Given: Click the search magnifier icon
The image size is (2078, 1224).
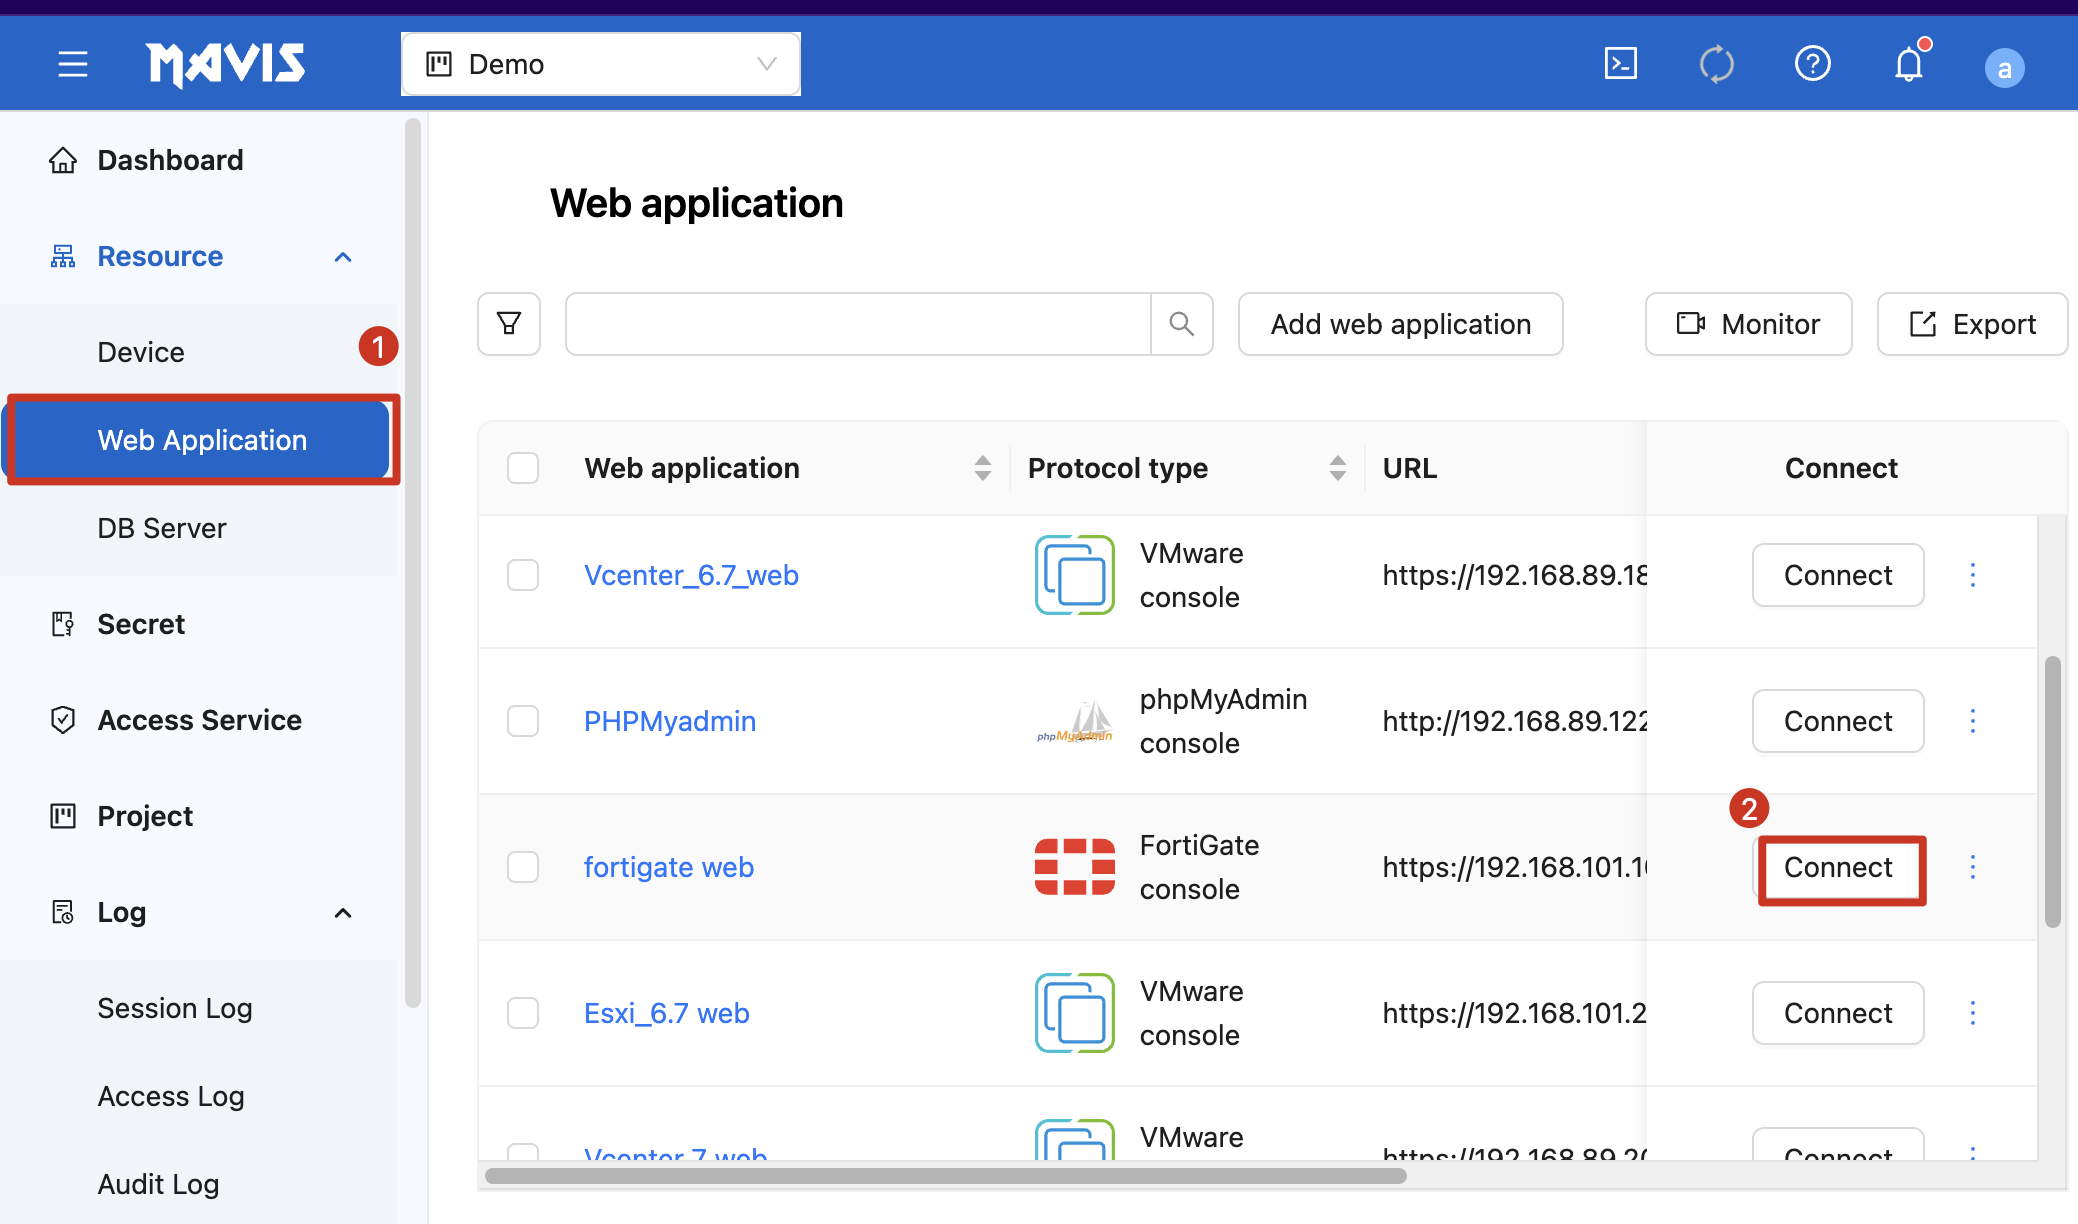Looking at the screenshot, I should coord(1181,324).
